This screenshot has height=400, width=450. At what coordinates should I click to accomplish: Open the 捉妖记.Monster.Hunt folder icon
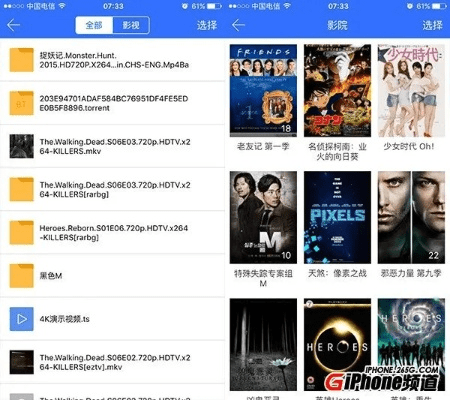(x=21, y=60)
